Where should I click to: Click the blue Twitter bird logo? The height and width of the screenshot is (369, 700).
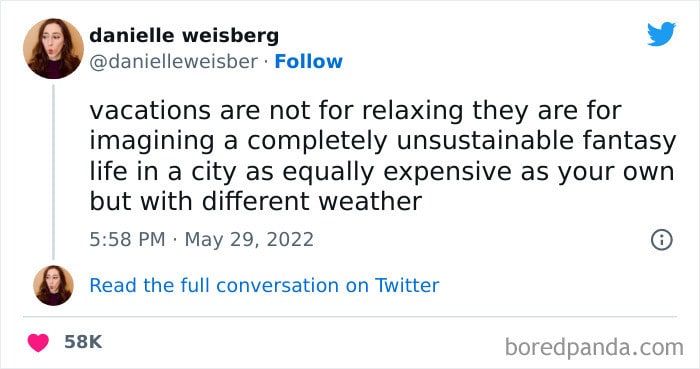tap(662, 34)
